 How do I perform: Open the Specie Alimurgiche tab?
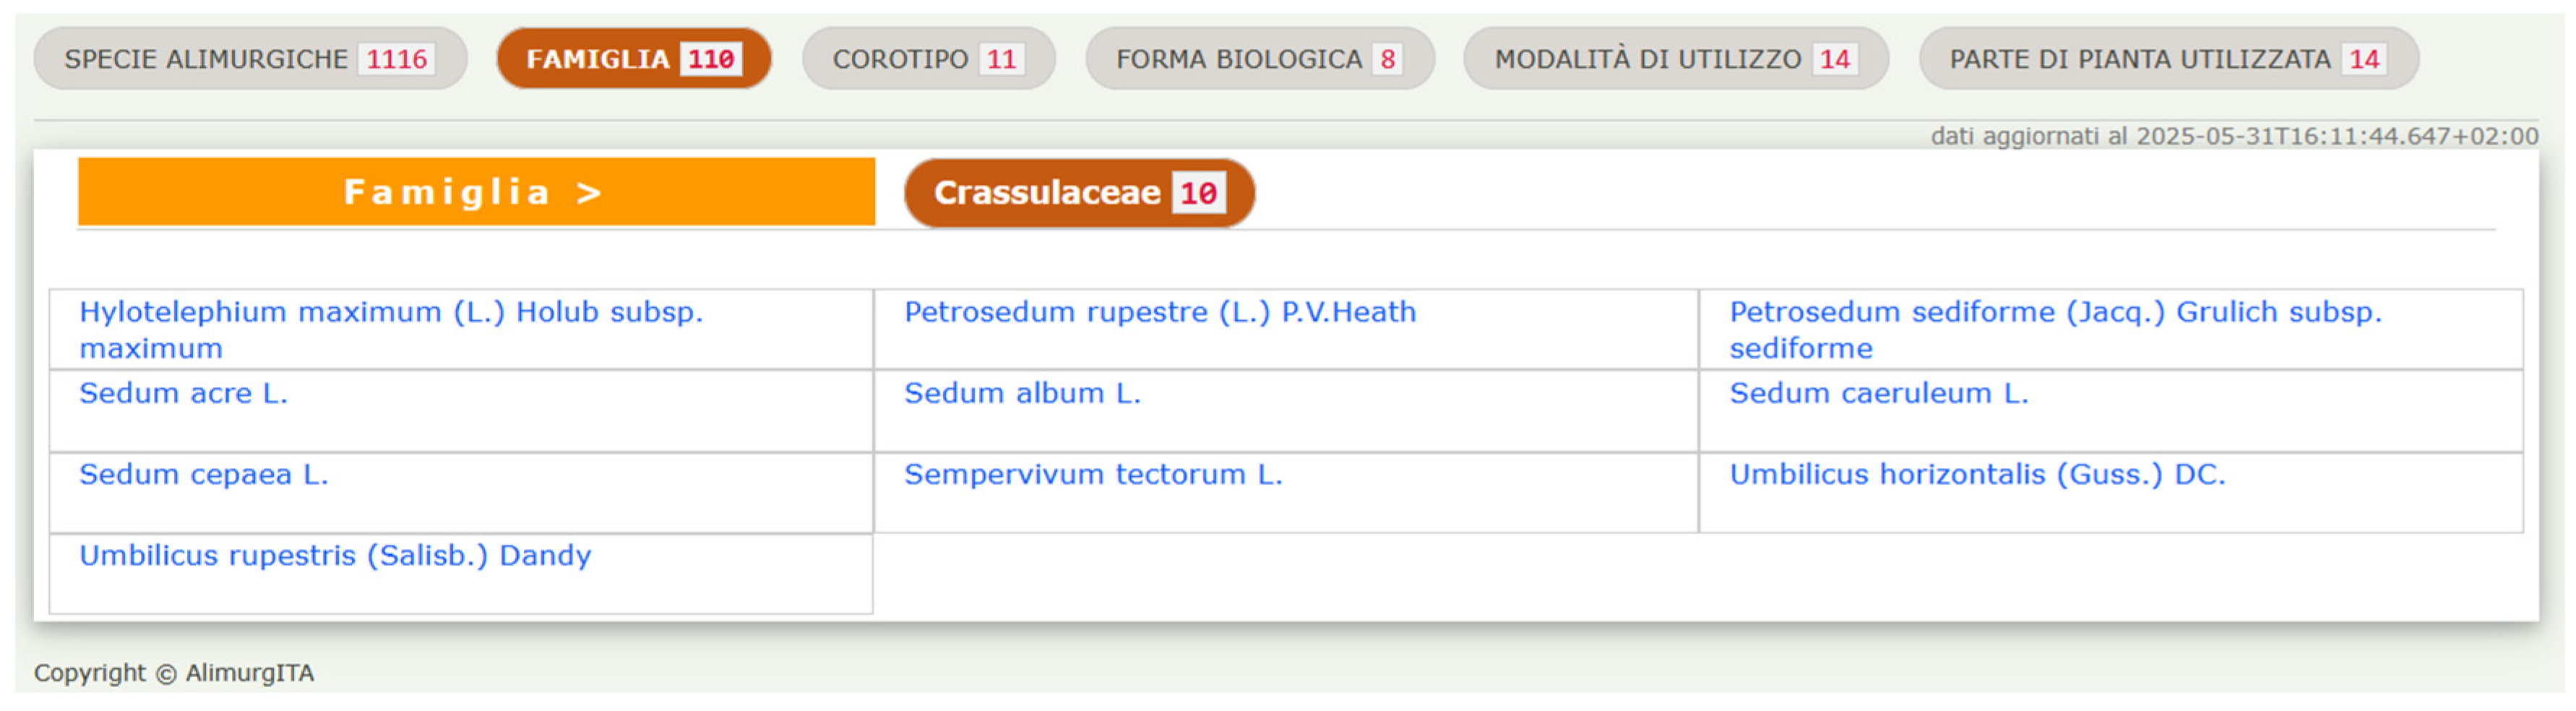click(249, 59)
